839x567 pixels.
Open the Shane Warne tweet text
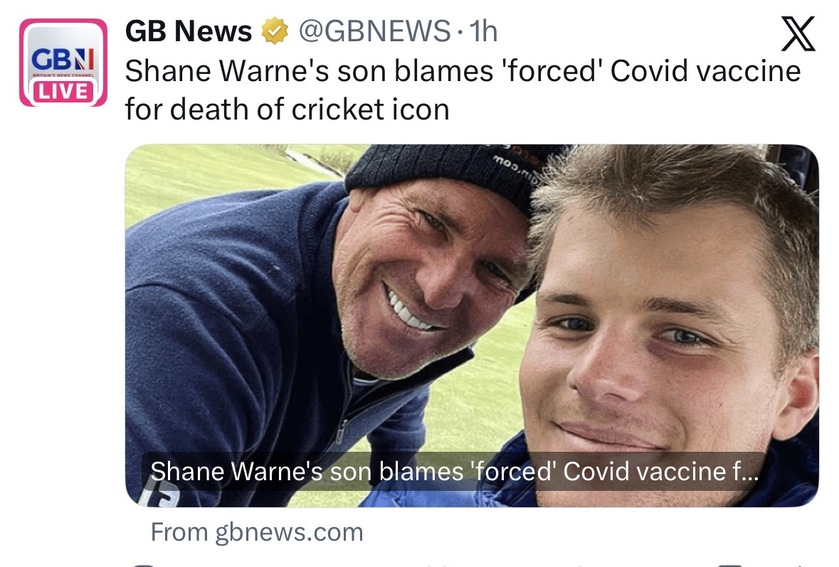point(462,72)
